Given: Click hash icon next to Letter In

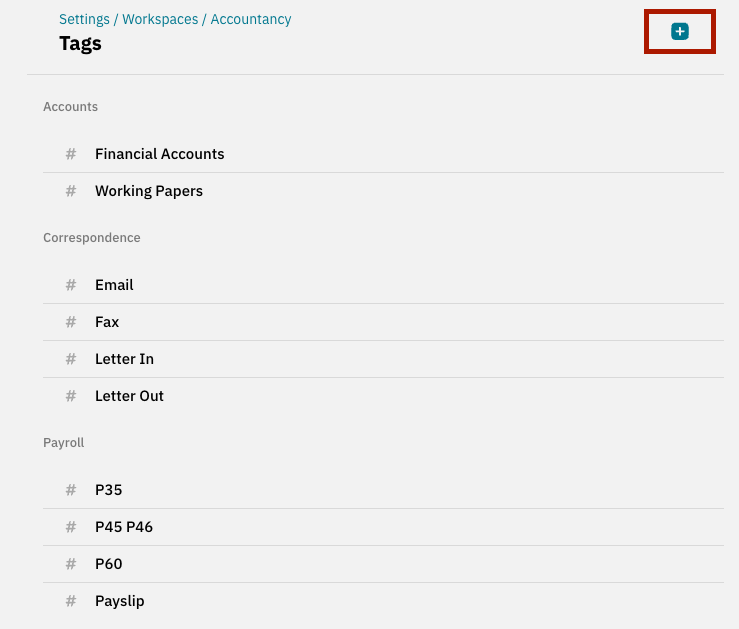Looking at the screenshot, I should point(71,359).
